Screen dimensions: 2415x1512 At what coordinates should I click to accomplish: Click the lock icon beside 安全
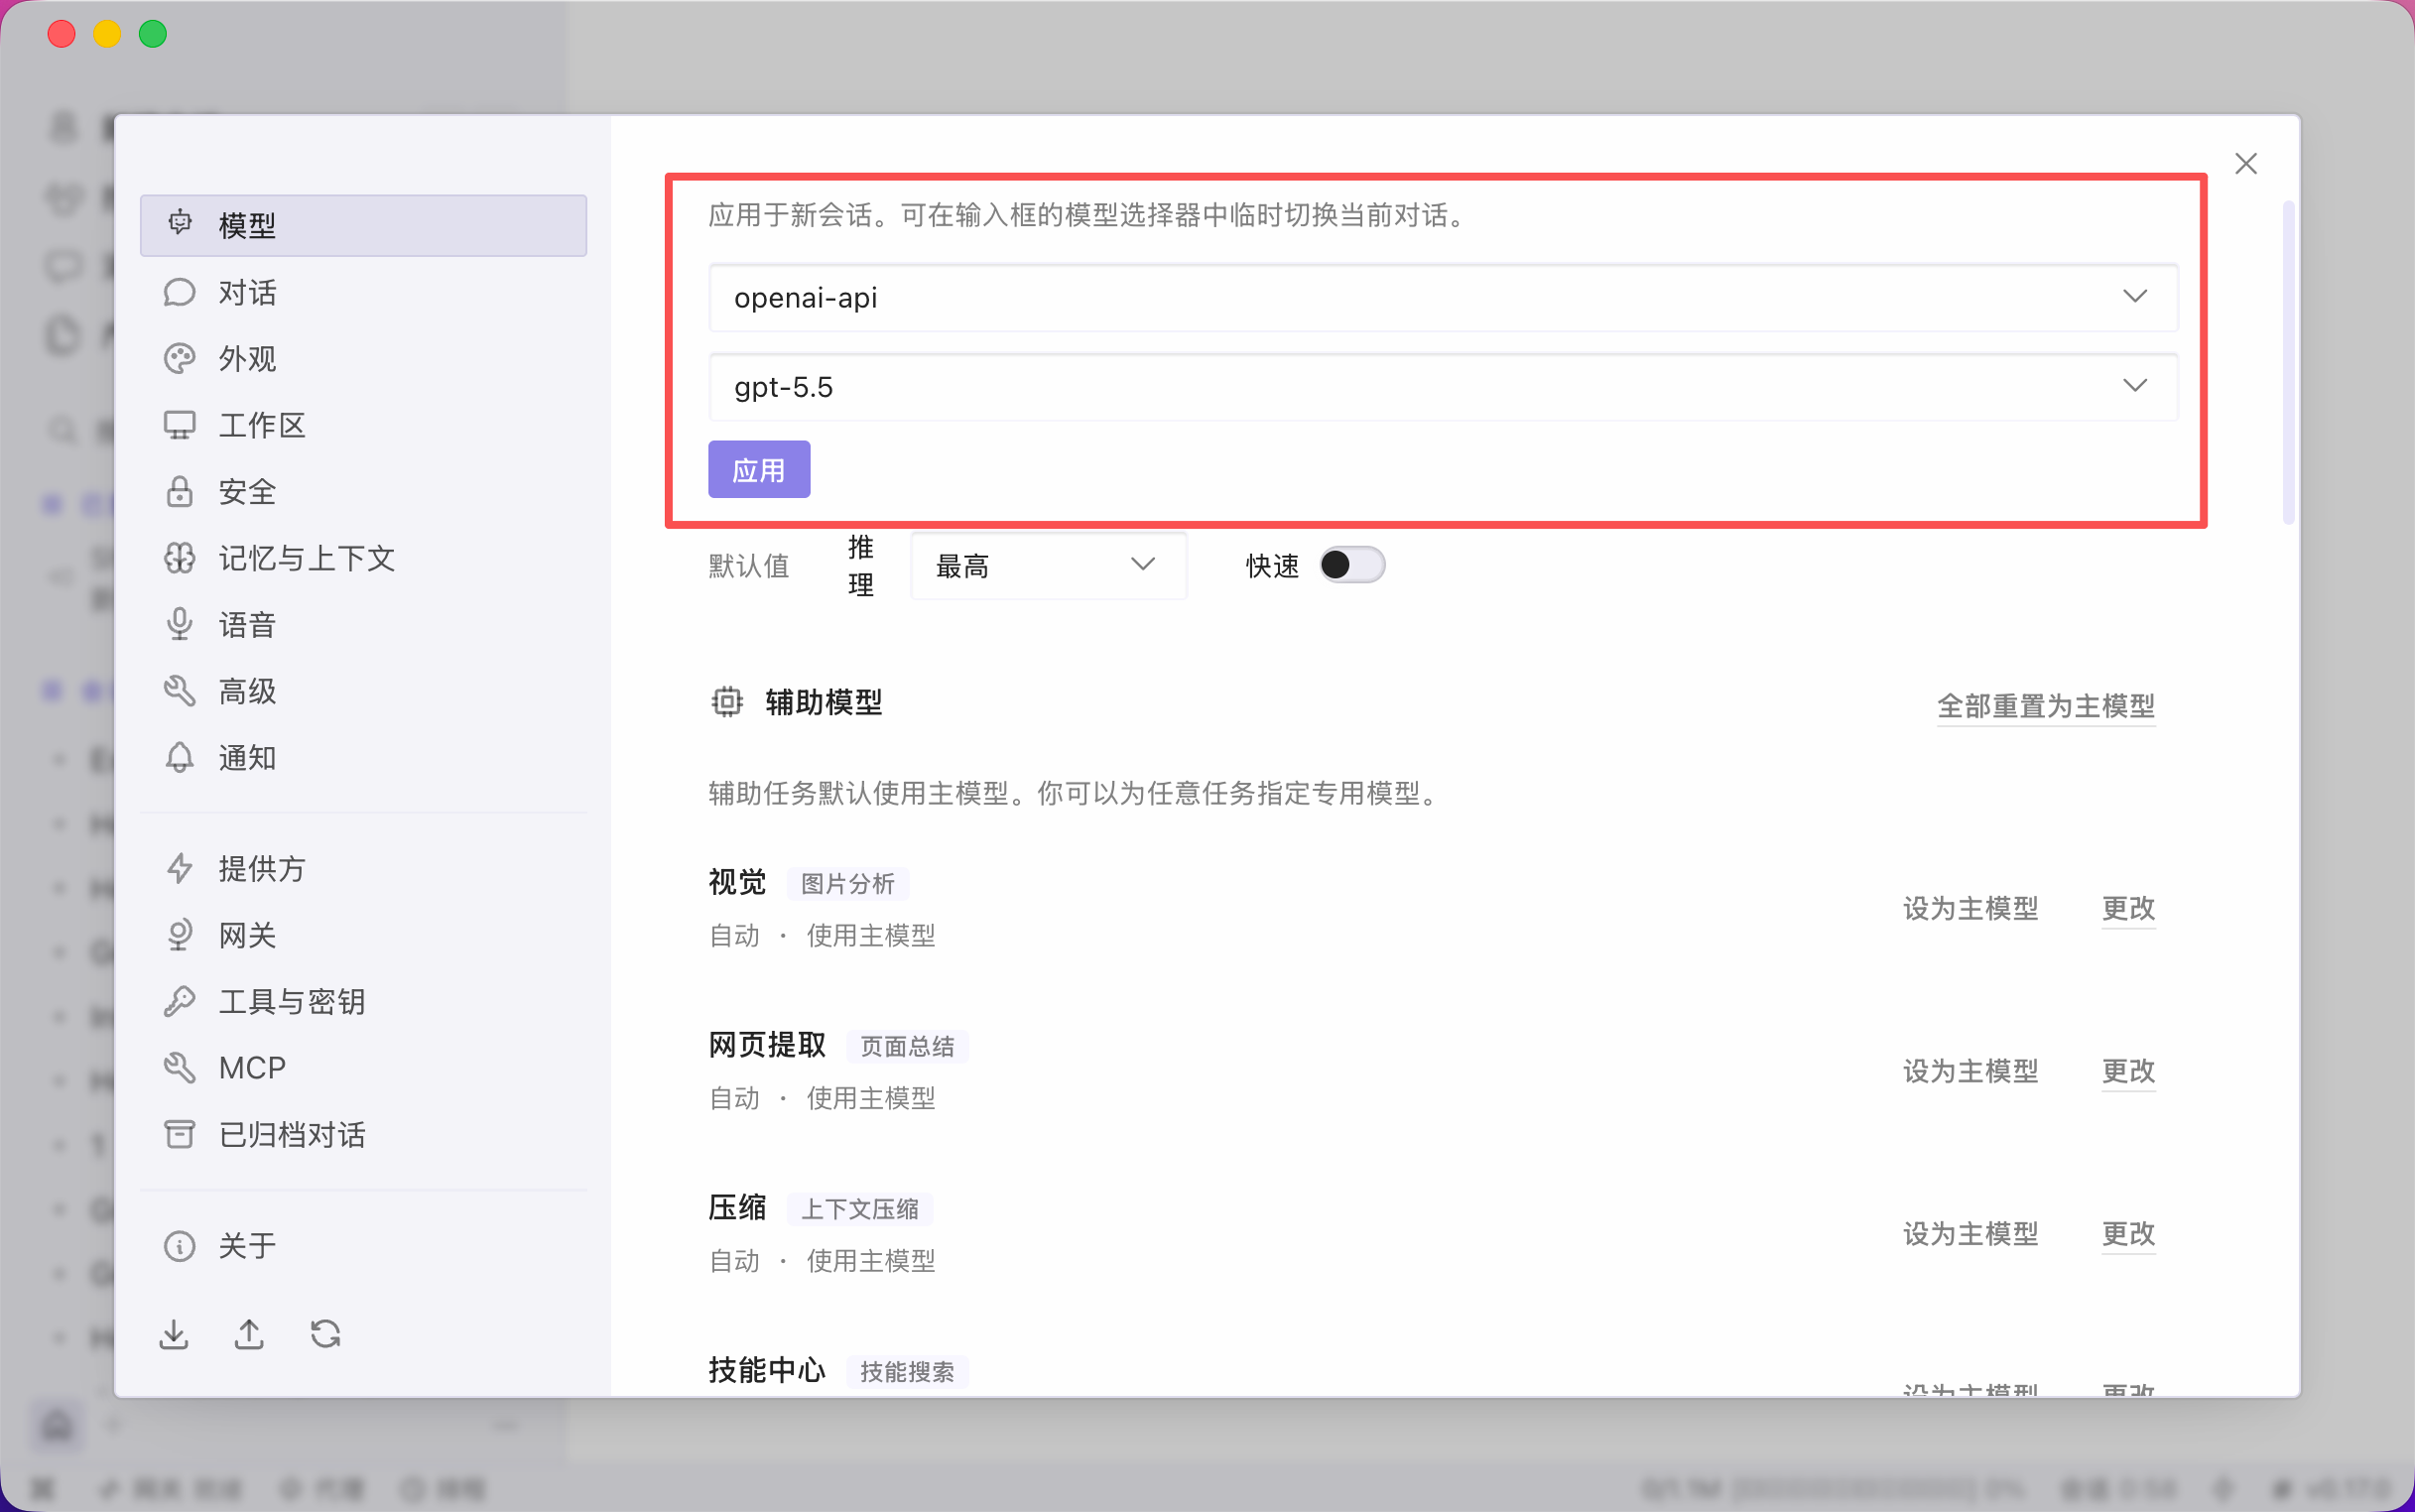pos(180,491)
